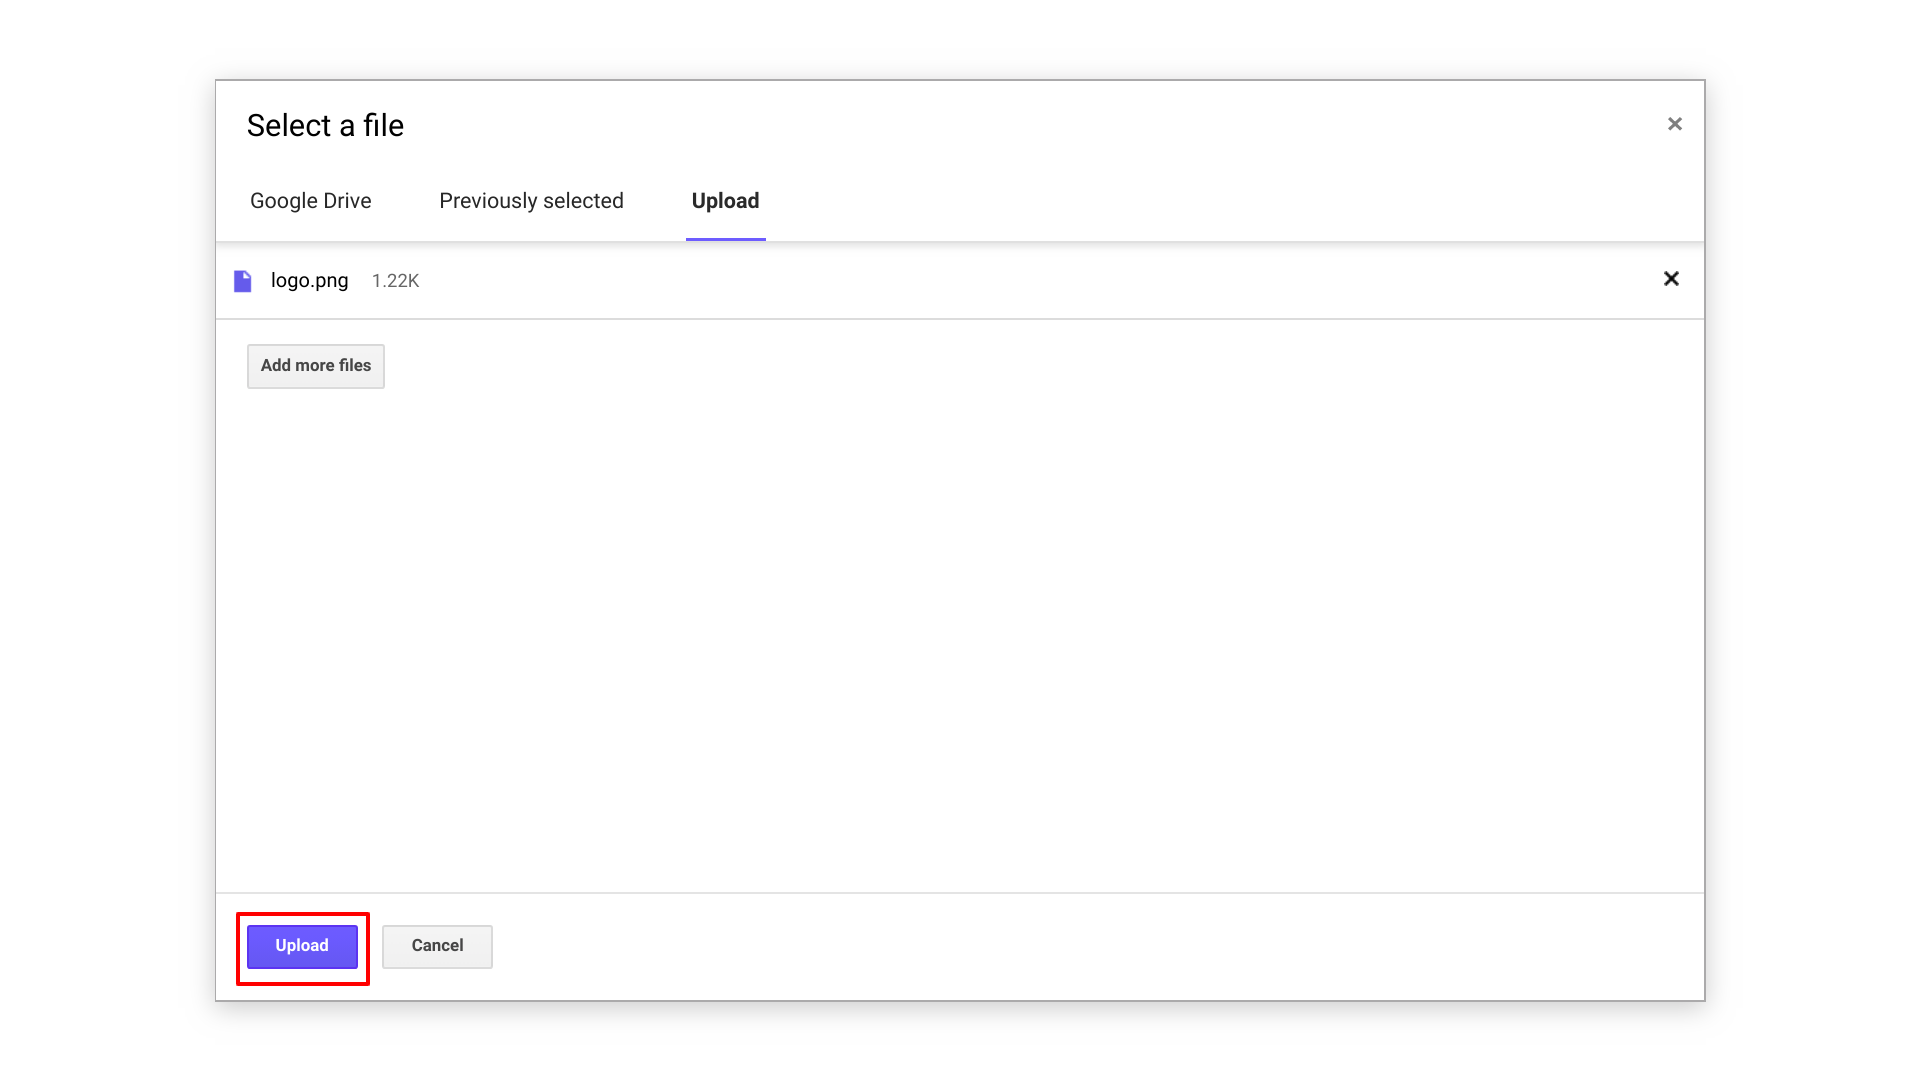Click the purple file icon beside logo.png
The image size is (1920, 1080).
tap(242, 281)
